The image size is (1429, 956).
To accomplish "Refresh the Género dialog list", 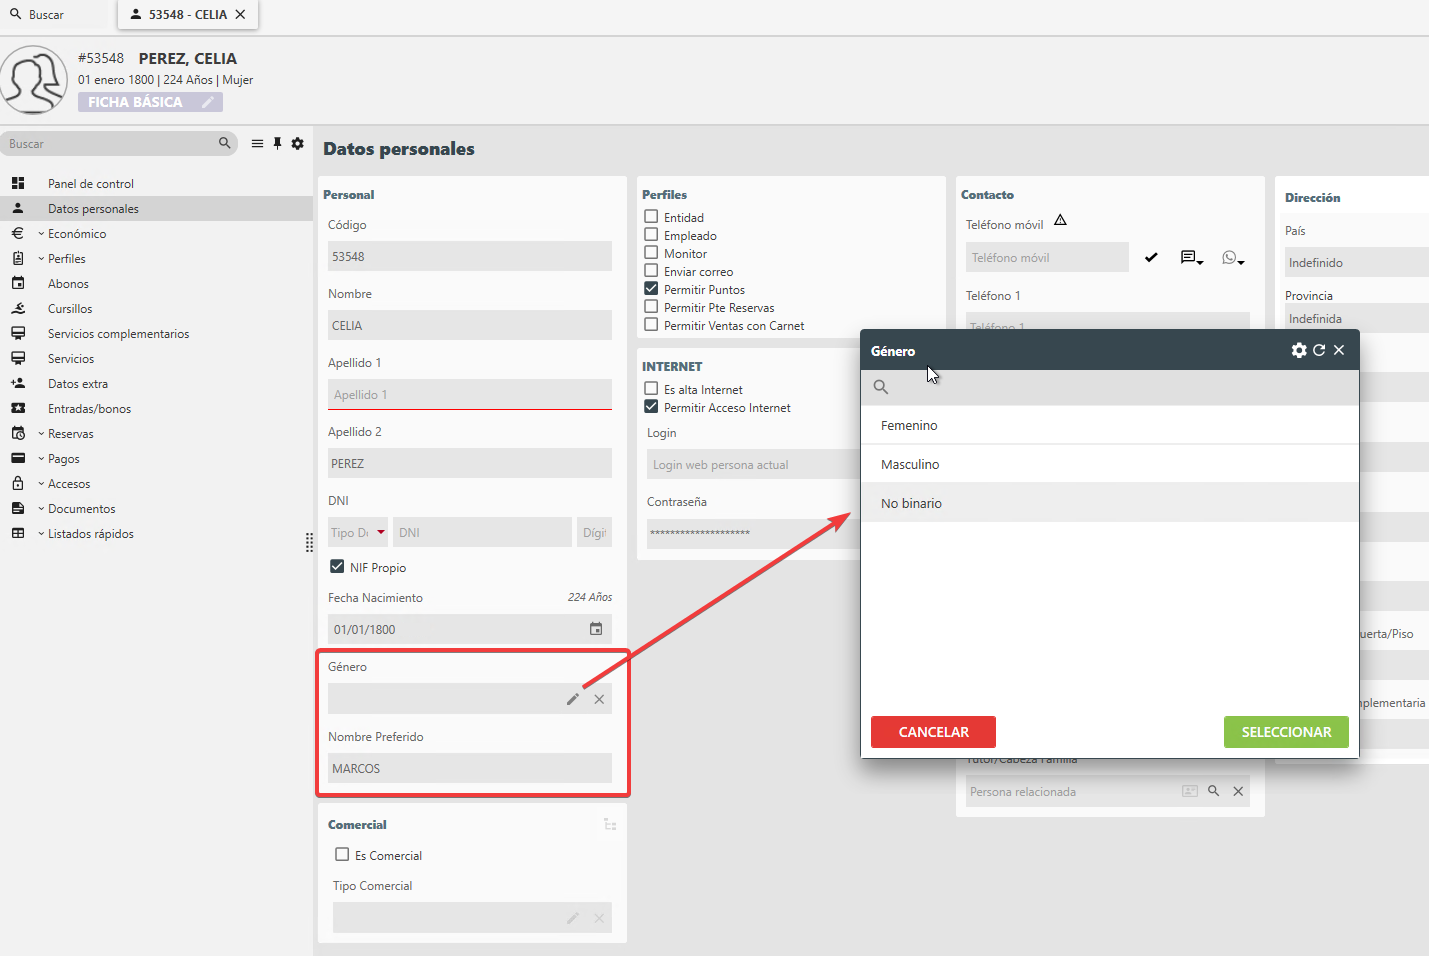I will tap(1319, 350).
